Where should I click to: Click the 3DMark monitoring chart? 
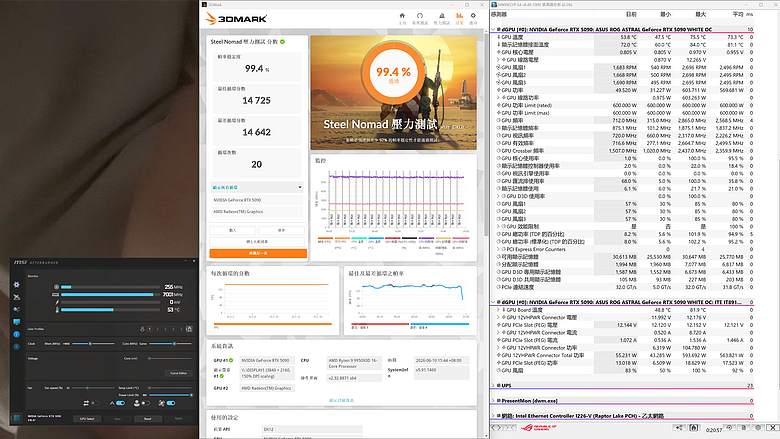click(x=395, y=202)
